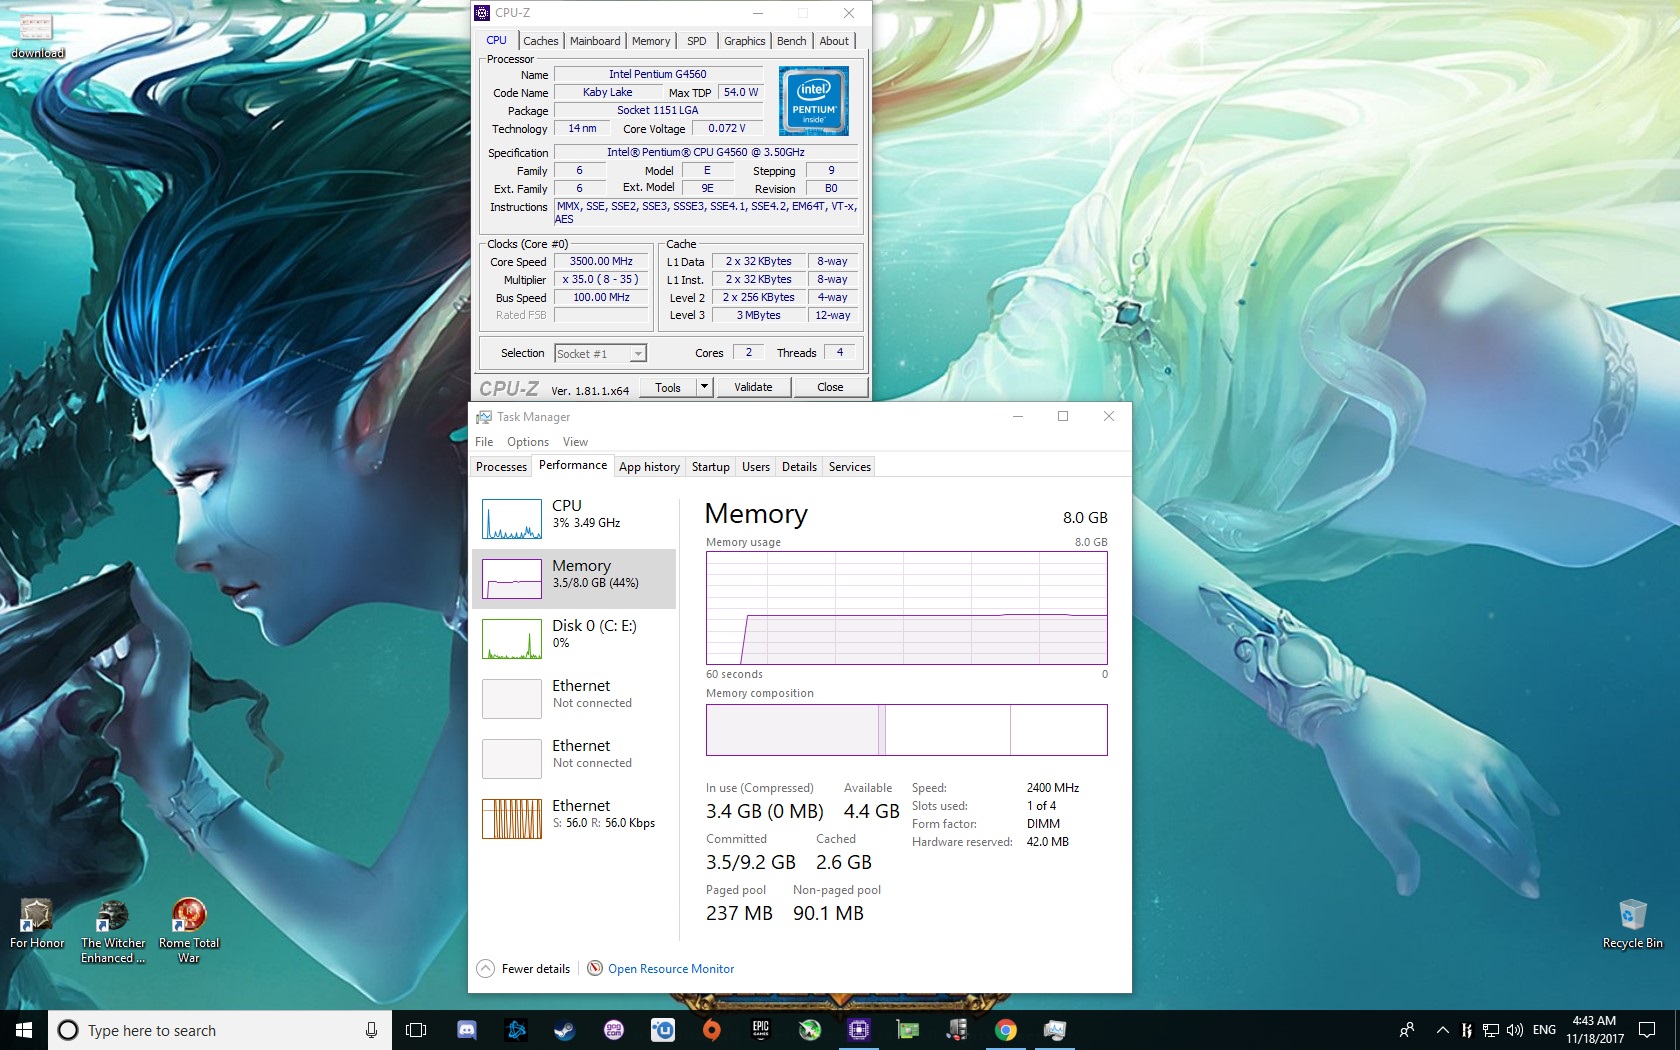This screenshot has width=1680, height=1050.
Task: Open the Tools dropdown arrow in CPU-Z
Action: click(x=704, y=387)
